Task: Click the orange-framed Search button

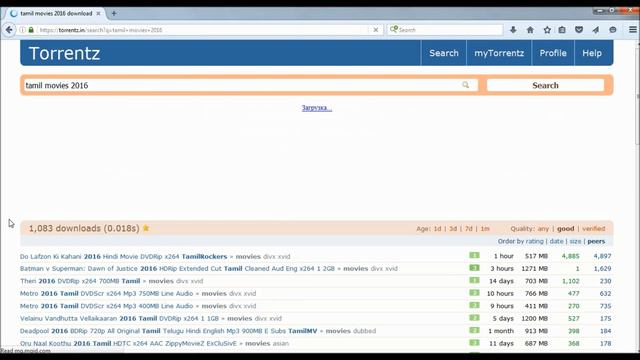Action: coord(545,85)
